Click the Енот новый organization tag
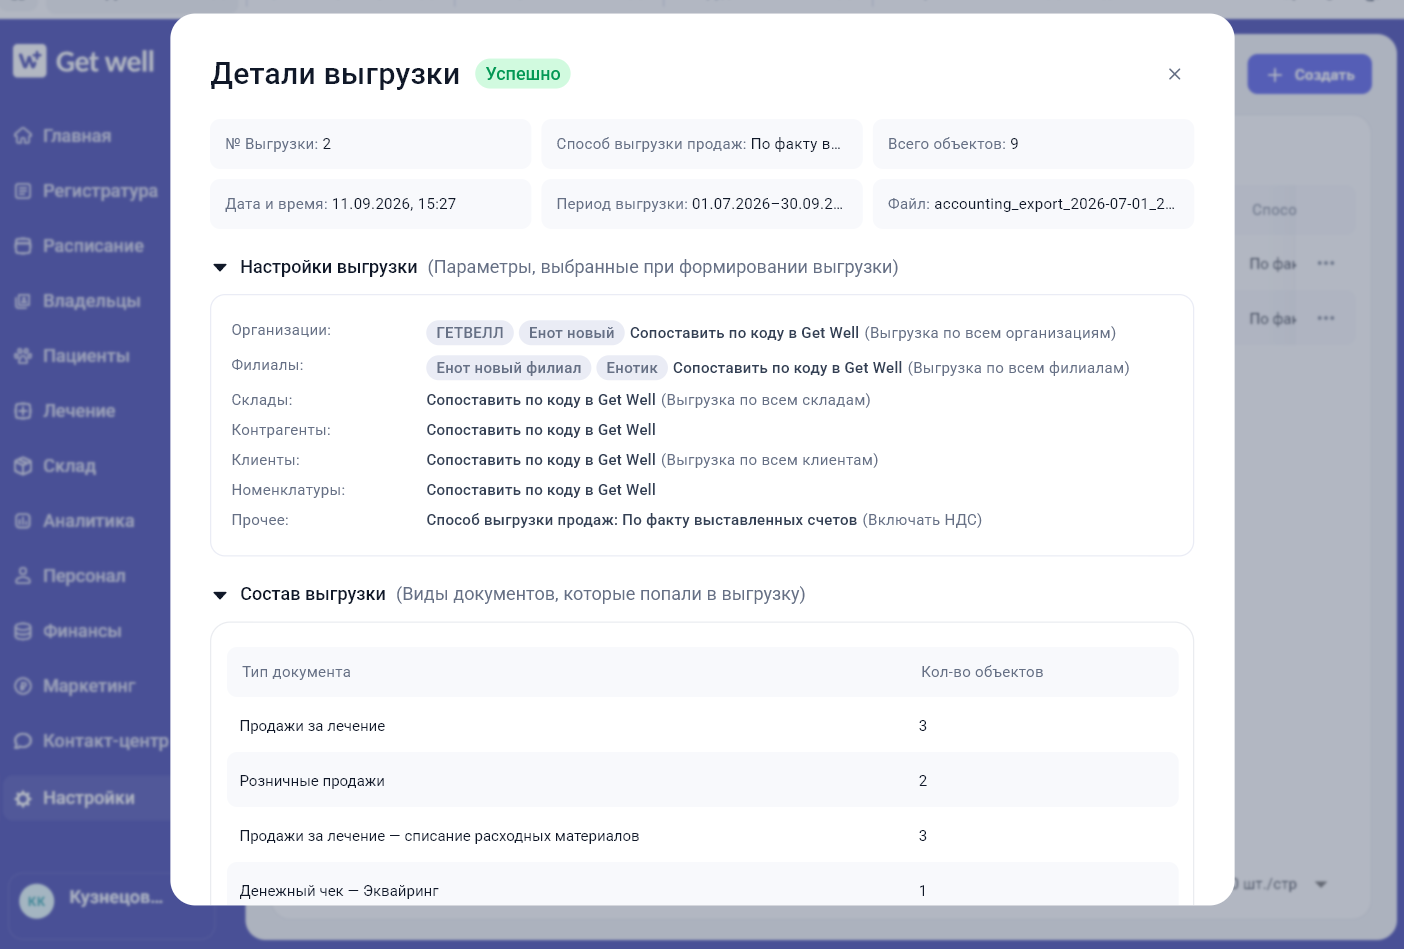The height and width of the screenshot is (949, 1404). pyautogui.click(x=572, y=333)
